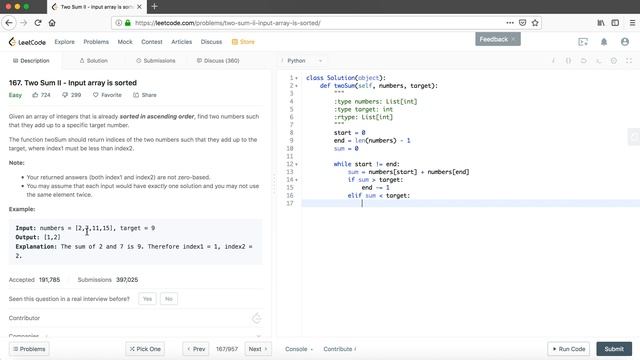
Task: Switch to the Solution tab
Action: pyautogui.click(x=93, y=60)
